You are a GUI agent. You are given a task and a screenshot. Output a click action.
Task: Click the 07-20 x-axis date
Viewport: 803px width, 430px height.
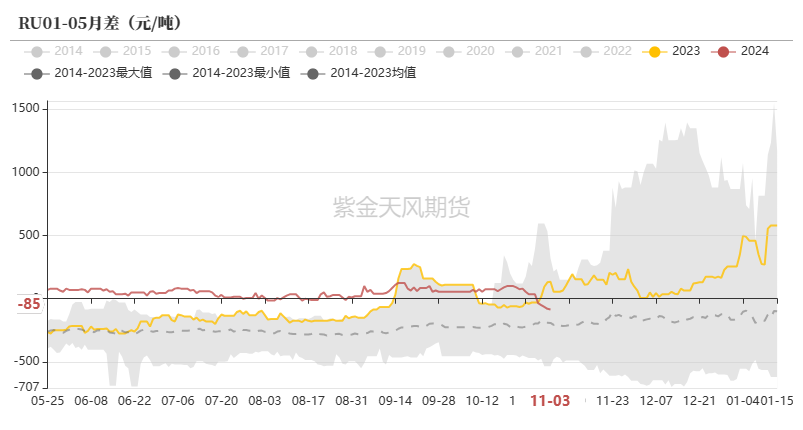click(221, 401)
